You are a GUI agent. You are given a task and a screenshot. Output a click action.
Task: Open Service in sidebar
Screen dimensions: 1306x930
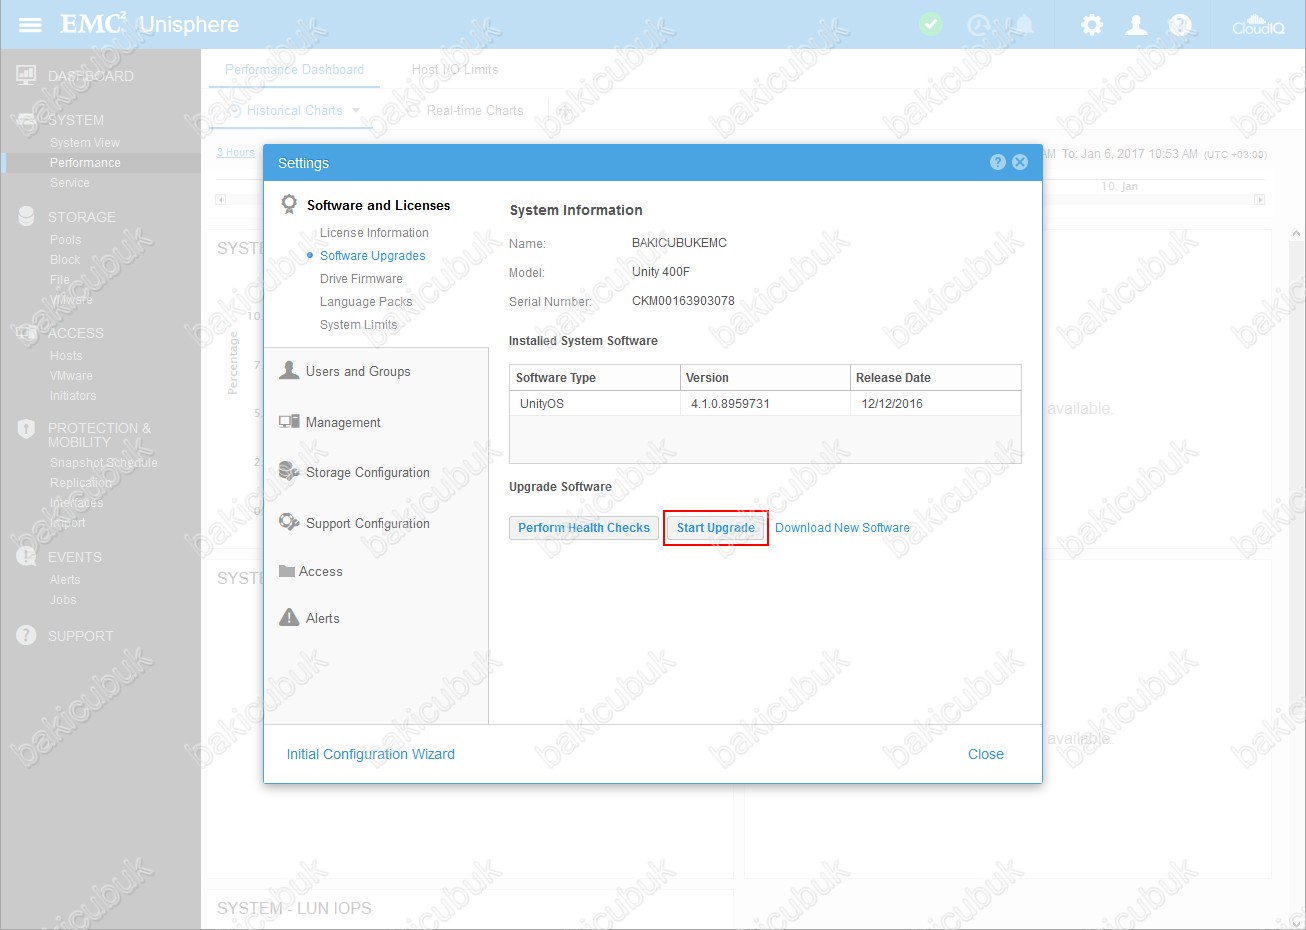coord(70,183)
